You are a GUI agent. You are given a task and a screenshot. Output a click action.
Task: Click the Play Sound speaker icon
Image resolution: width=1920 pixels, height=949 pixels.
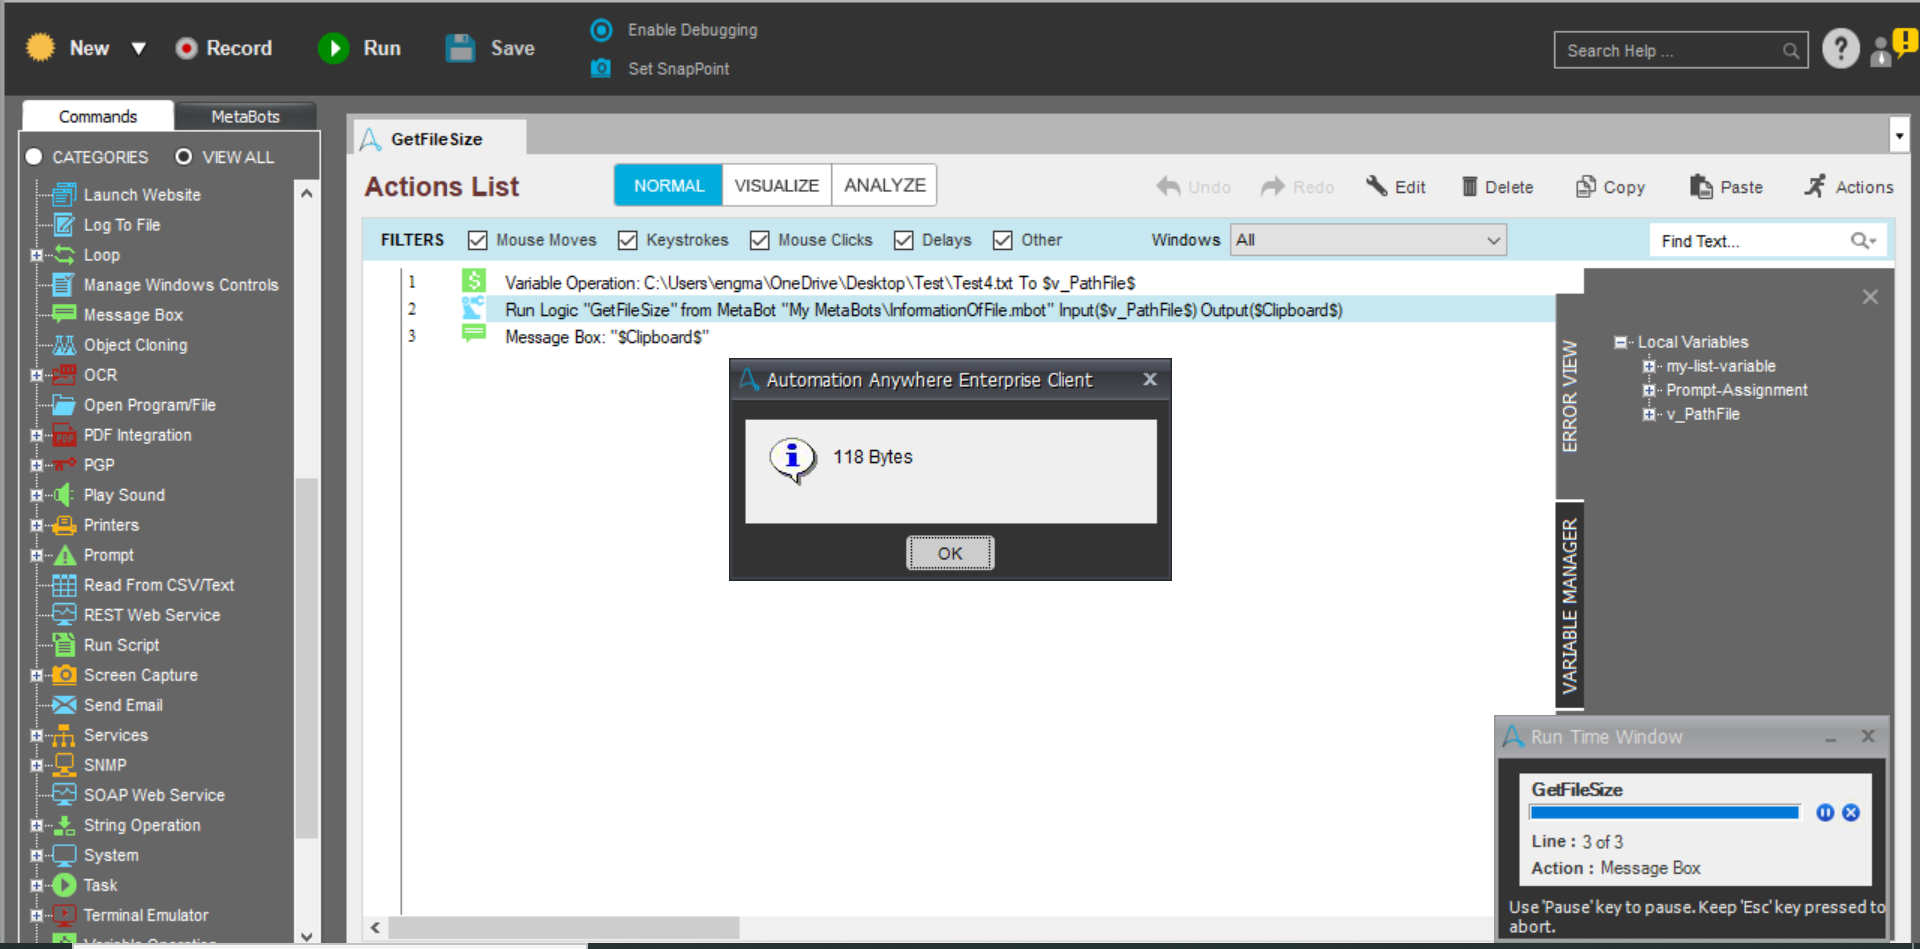tap(64, 494)
